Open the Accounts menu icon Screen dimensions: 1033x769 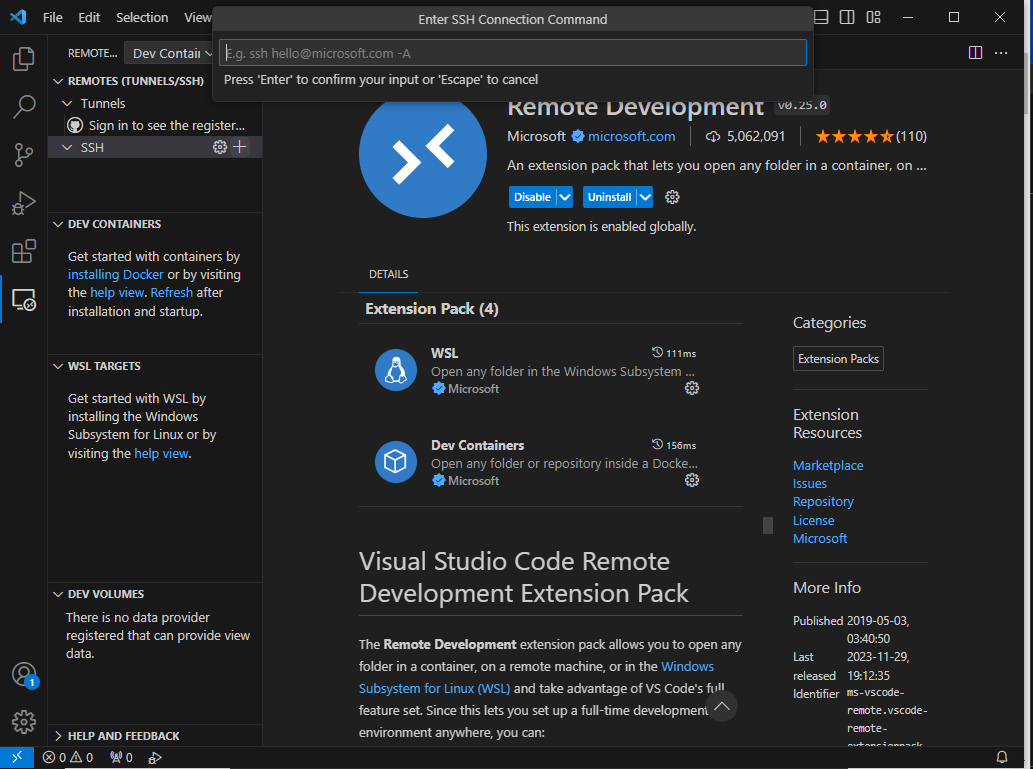click(24, 674)
